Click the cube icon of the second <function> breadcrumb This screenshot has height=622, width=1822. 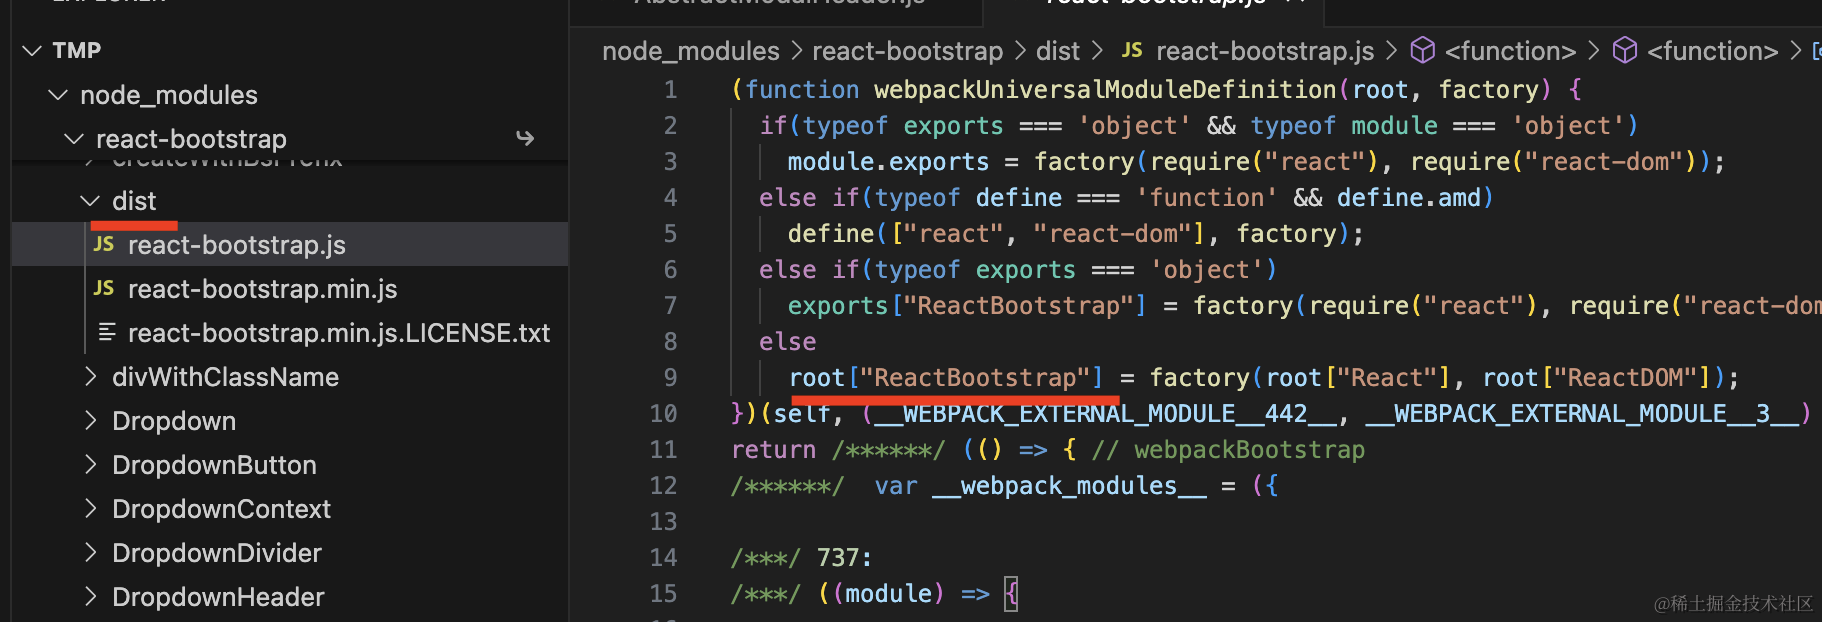[1626, 50]
